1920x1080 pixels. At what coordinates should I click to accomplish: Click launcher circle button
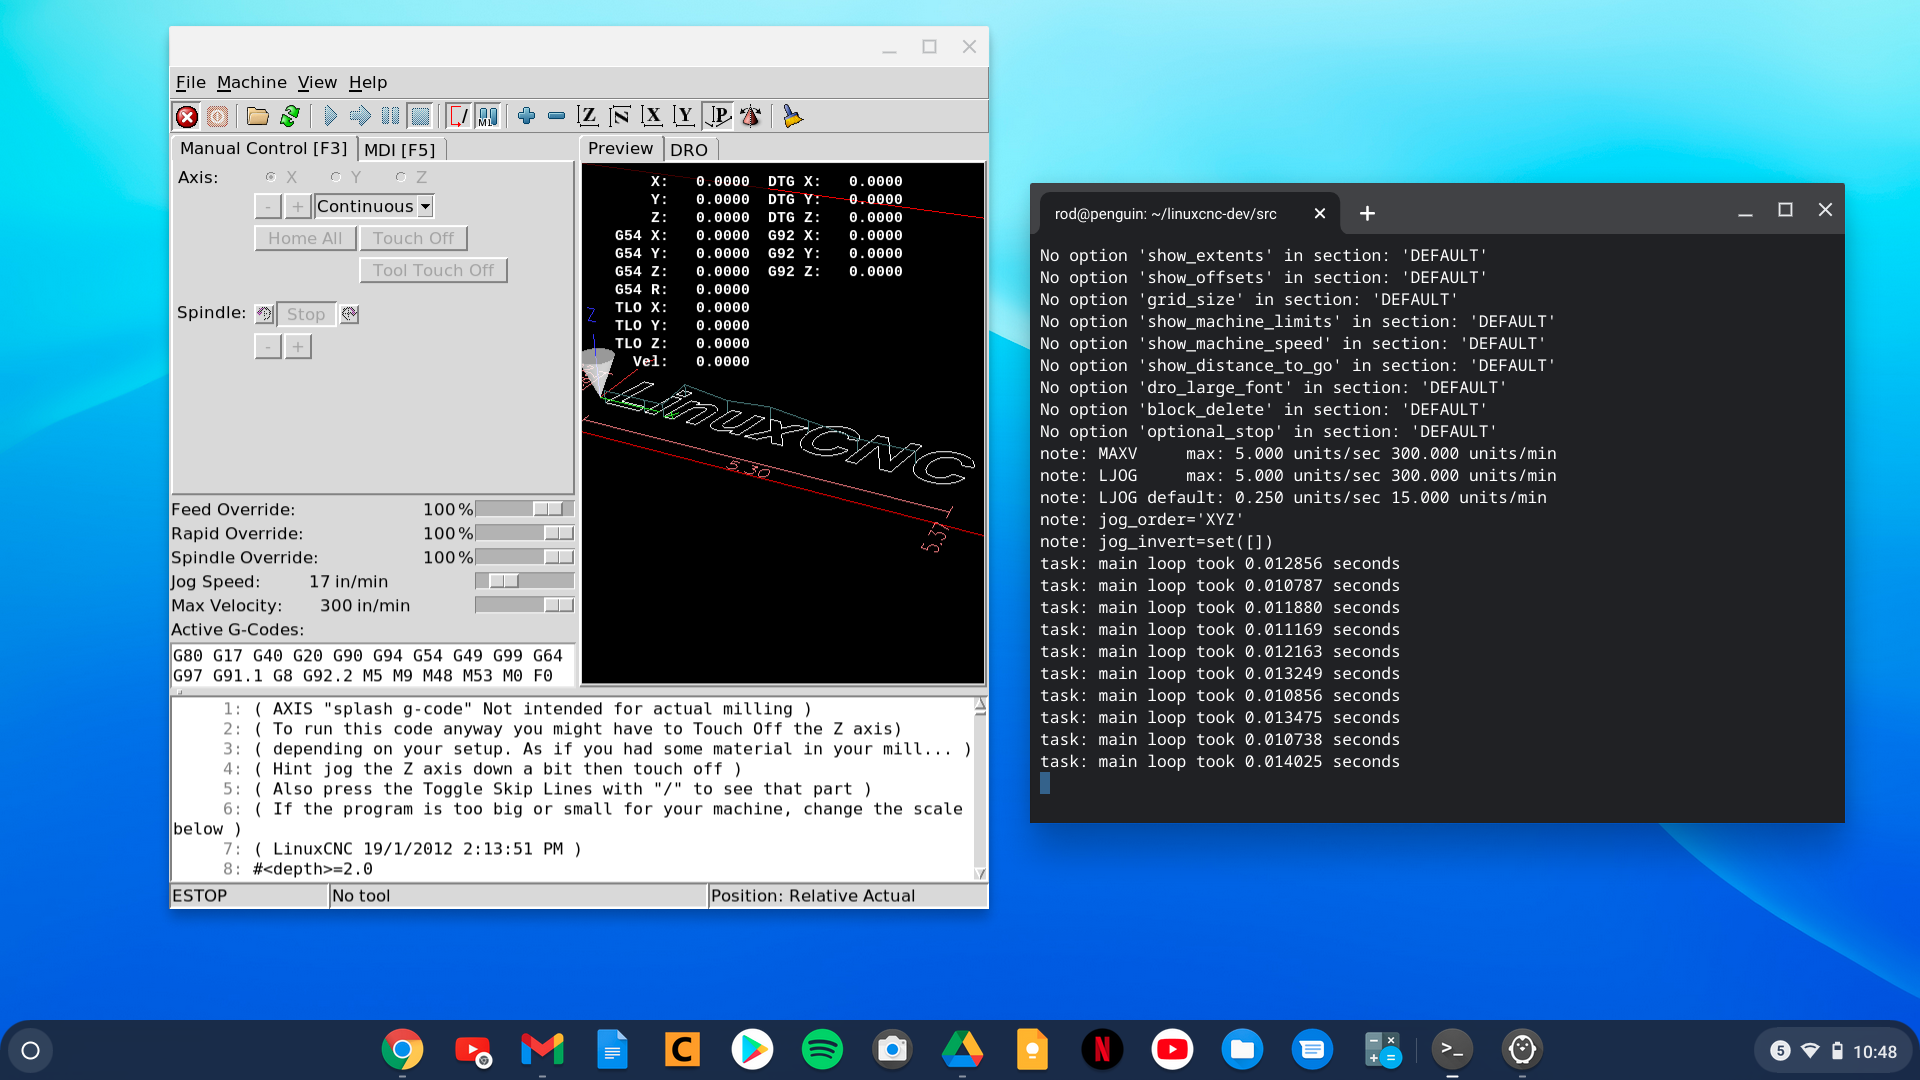30,1051
